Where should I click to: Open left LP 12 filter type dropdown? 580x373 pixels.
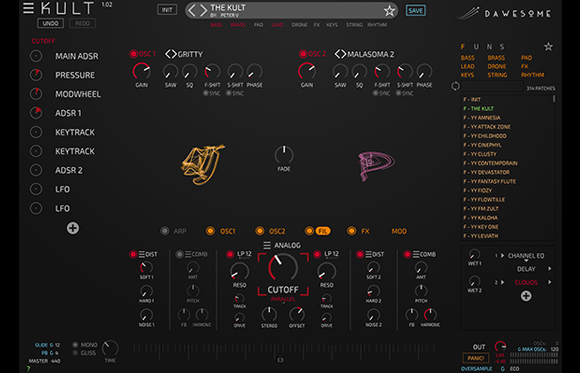(244, 255)
